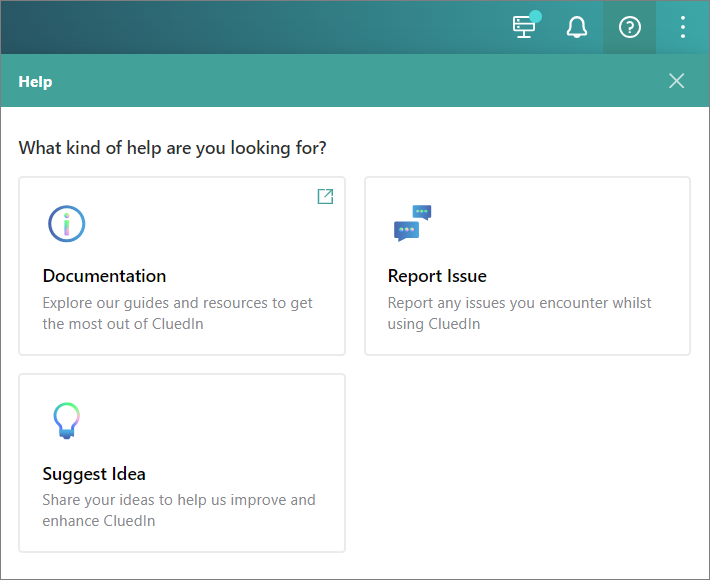Click the external link icon on Documentation card
This screenshot has width=710, height=580.
click(x=325, y=197)
